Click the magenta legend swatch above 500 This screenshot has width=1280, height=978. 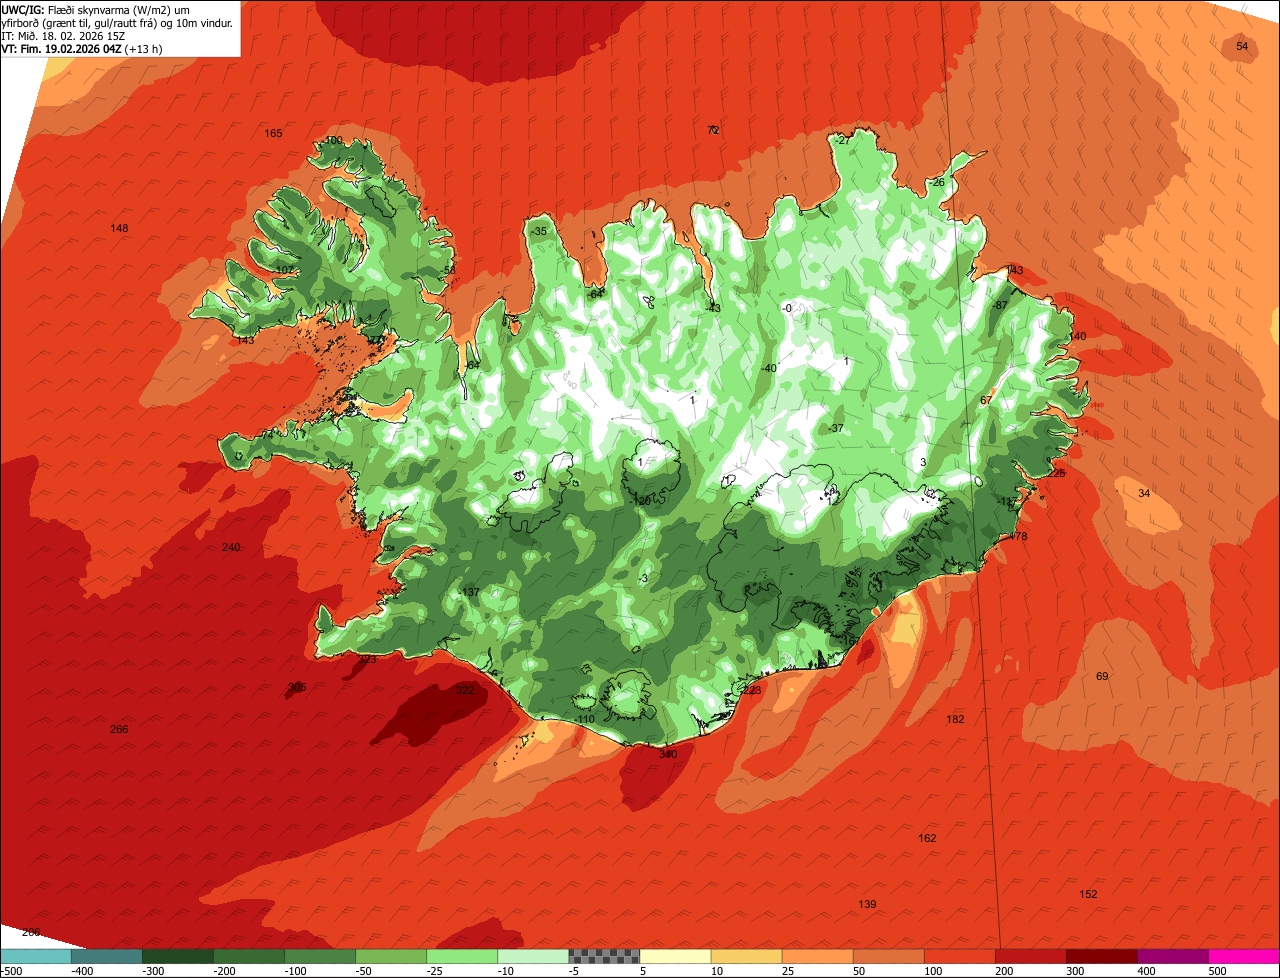[1244, 956]
